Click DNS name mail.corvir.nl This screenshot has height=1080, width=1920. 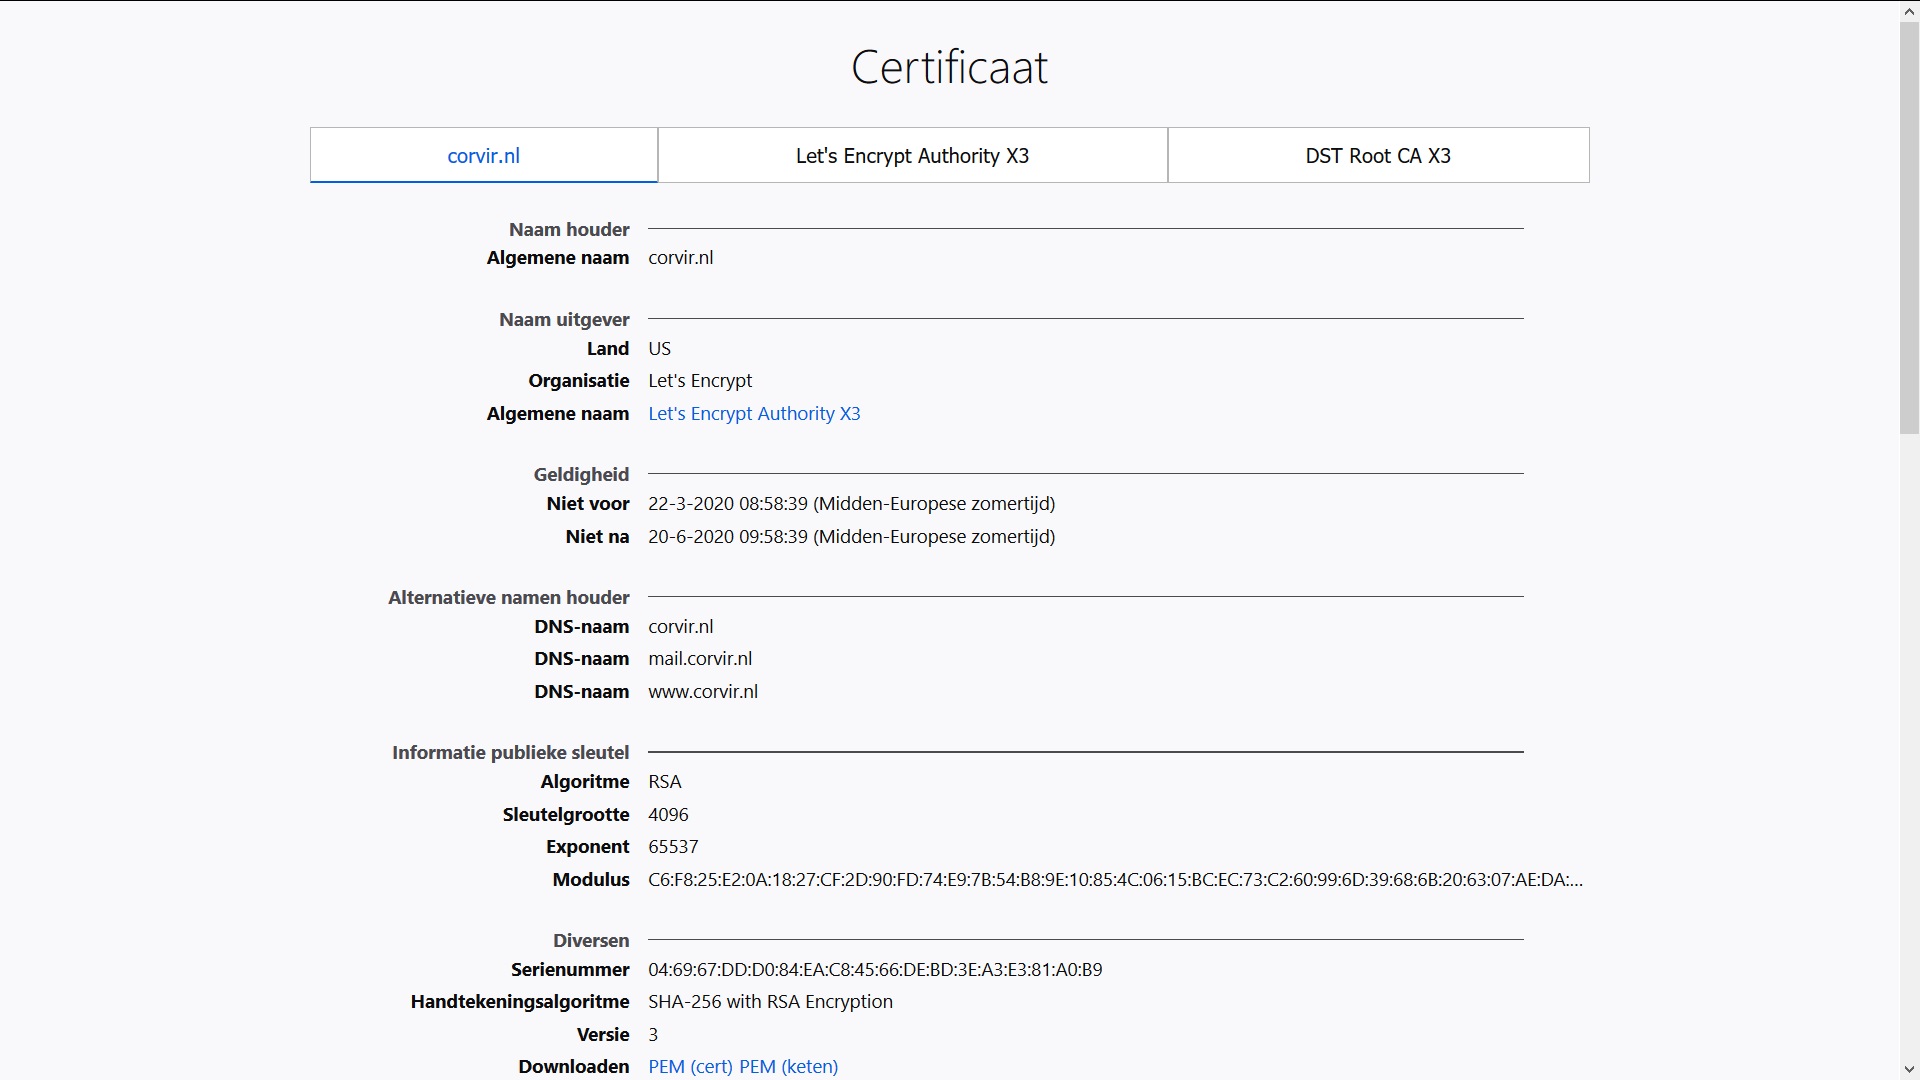[700, 659]
